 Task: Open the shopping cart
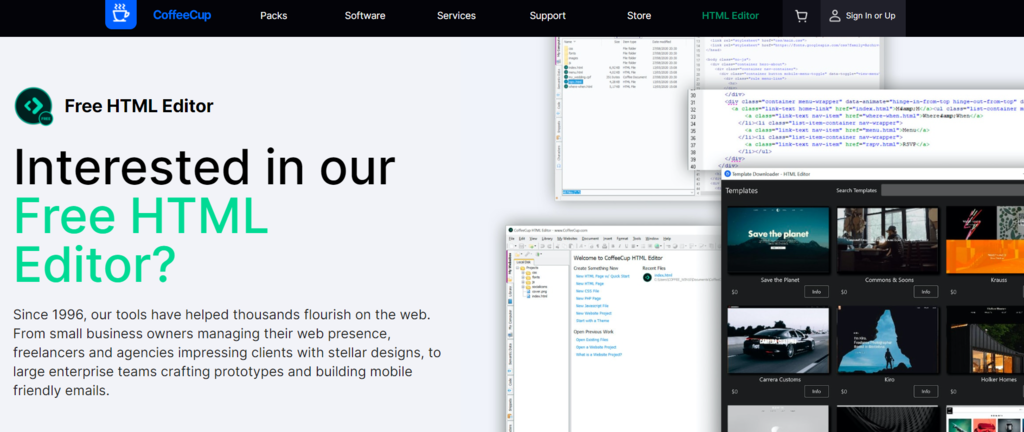(800, 16)
